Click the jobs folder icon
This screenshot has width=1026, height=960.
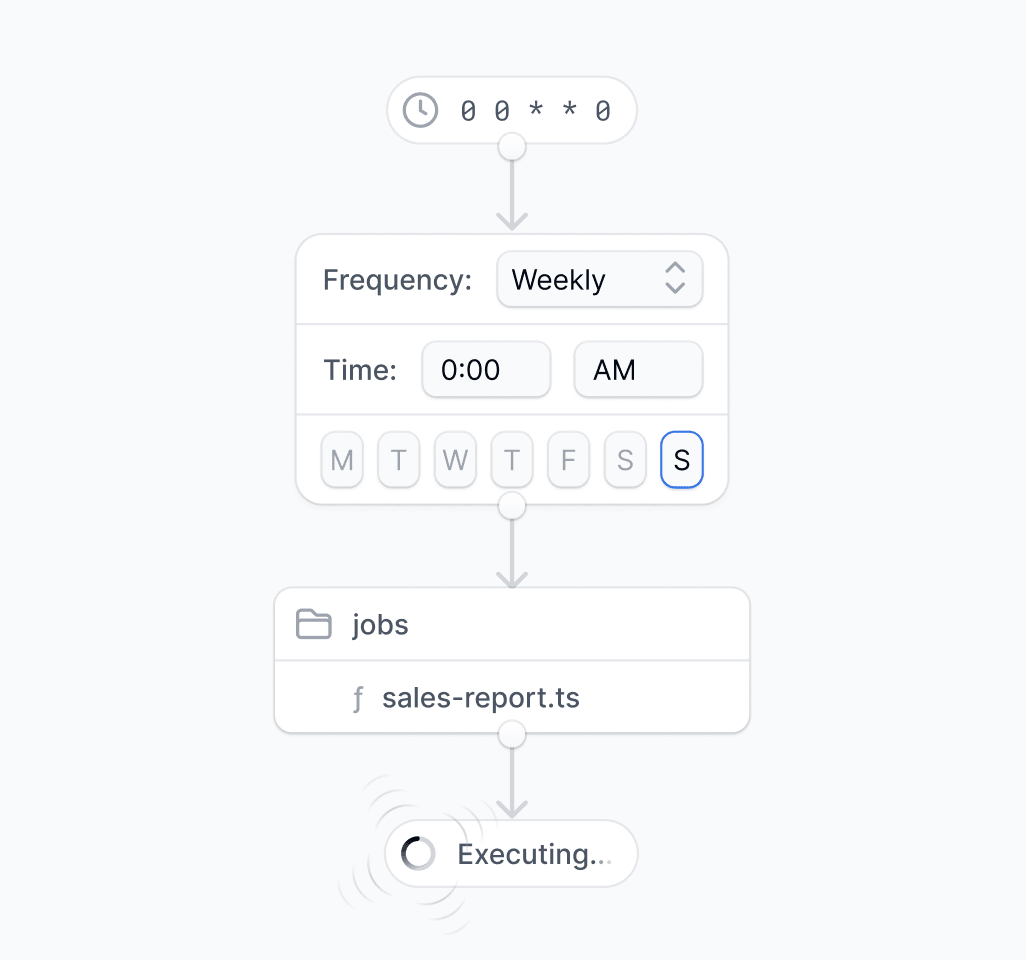tap(313, 624)
